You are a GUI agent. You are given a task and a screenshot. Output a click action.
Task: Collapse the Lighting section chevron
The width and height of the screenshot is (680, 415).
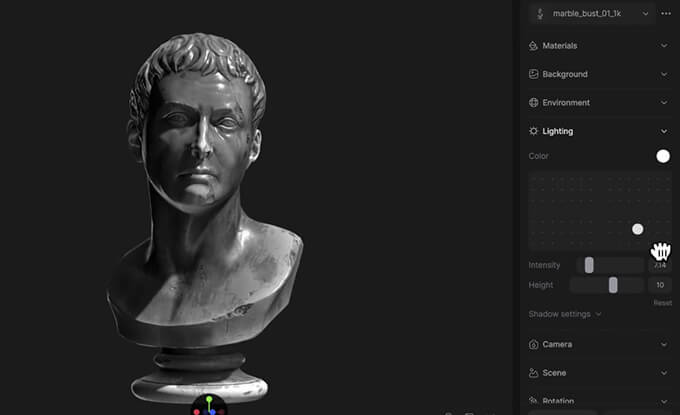pyautogui.click(x=664, y=131)
